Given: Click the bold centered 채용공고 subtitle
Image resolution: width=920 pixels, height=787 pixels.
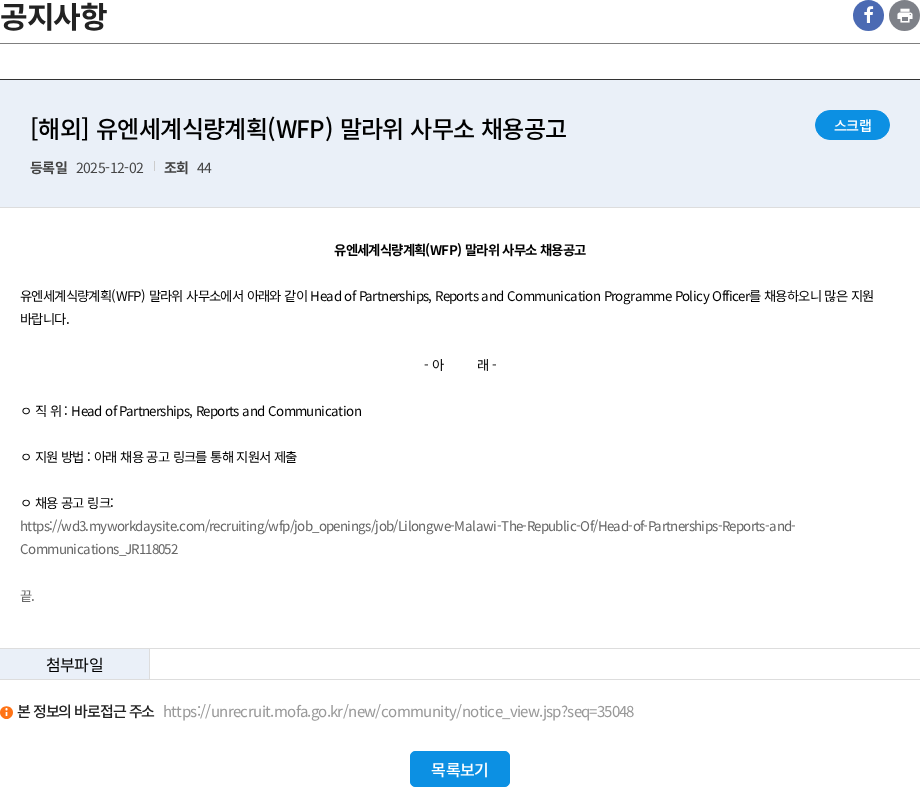Looking at the screenshot, I should pyautogui.click(x=460, y=250).
